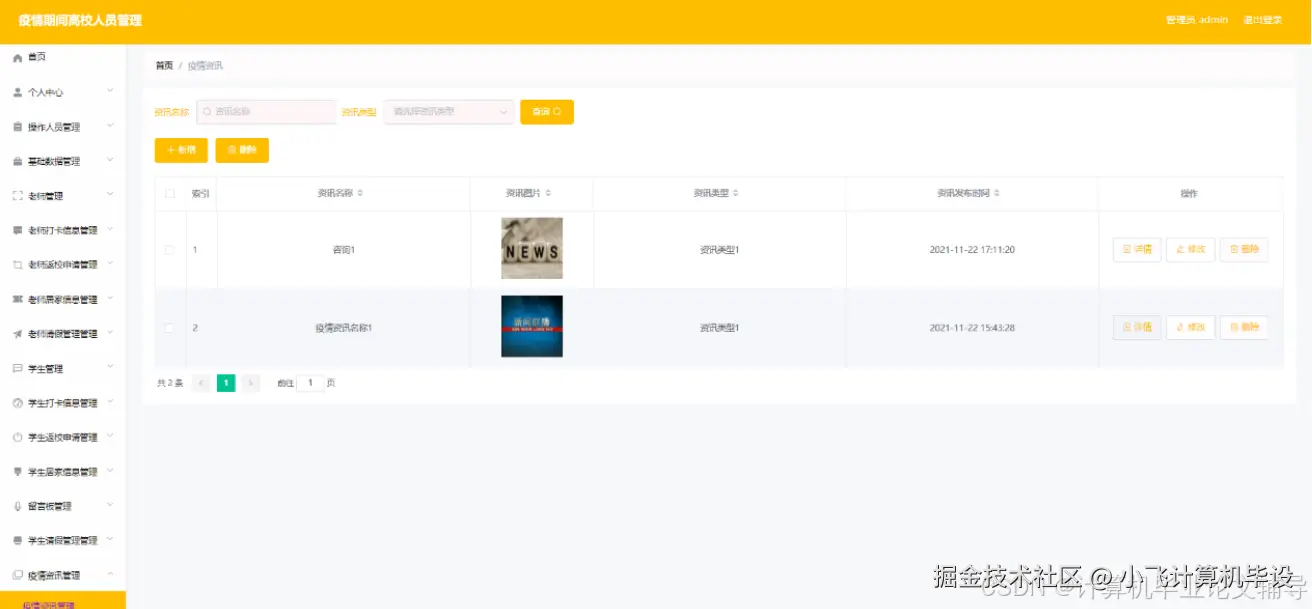The height and width of the screenshot is (609, 1312).
Task: Click the person icon for 个人中心
Action: point(17,92)
